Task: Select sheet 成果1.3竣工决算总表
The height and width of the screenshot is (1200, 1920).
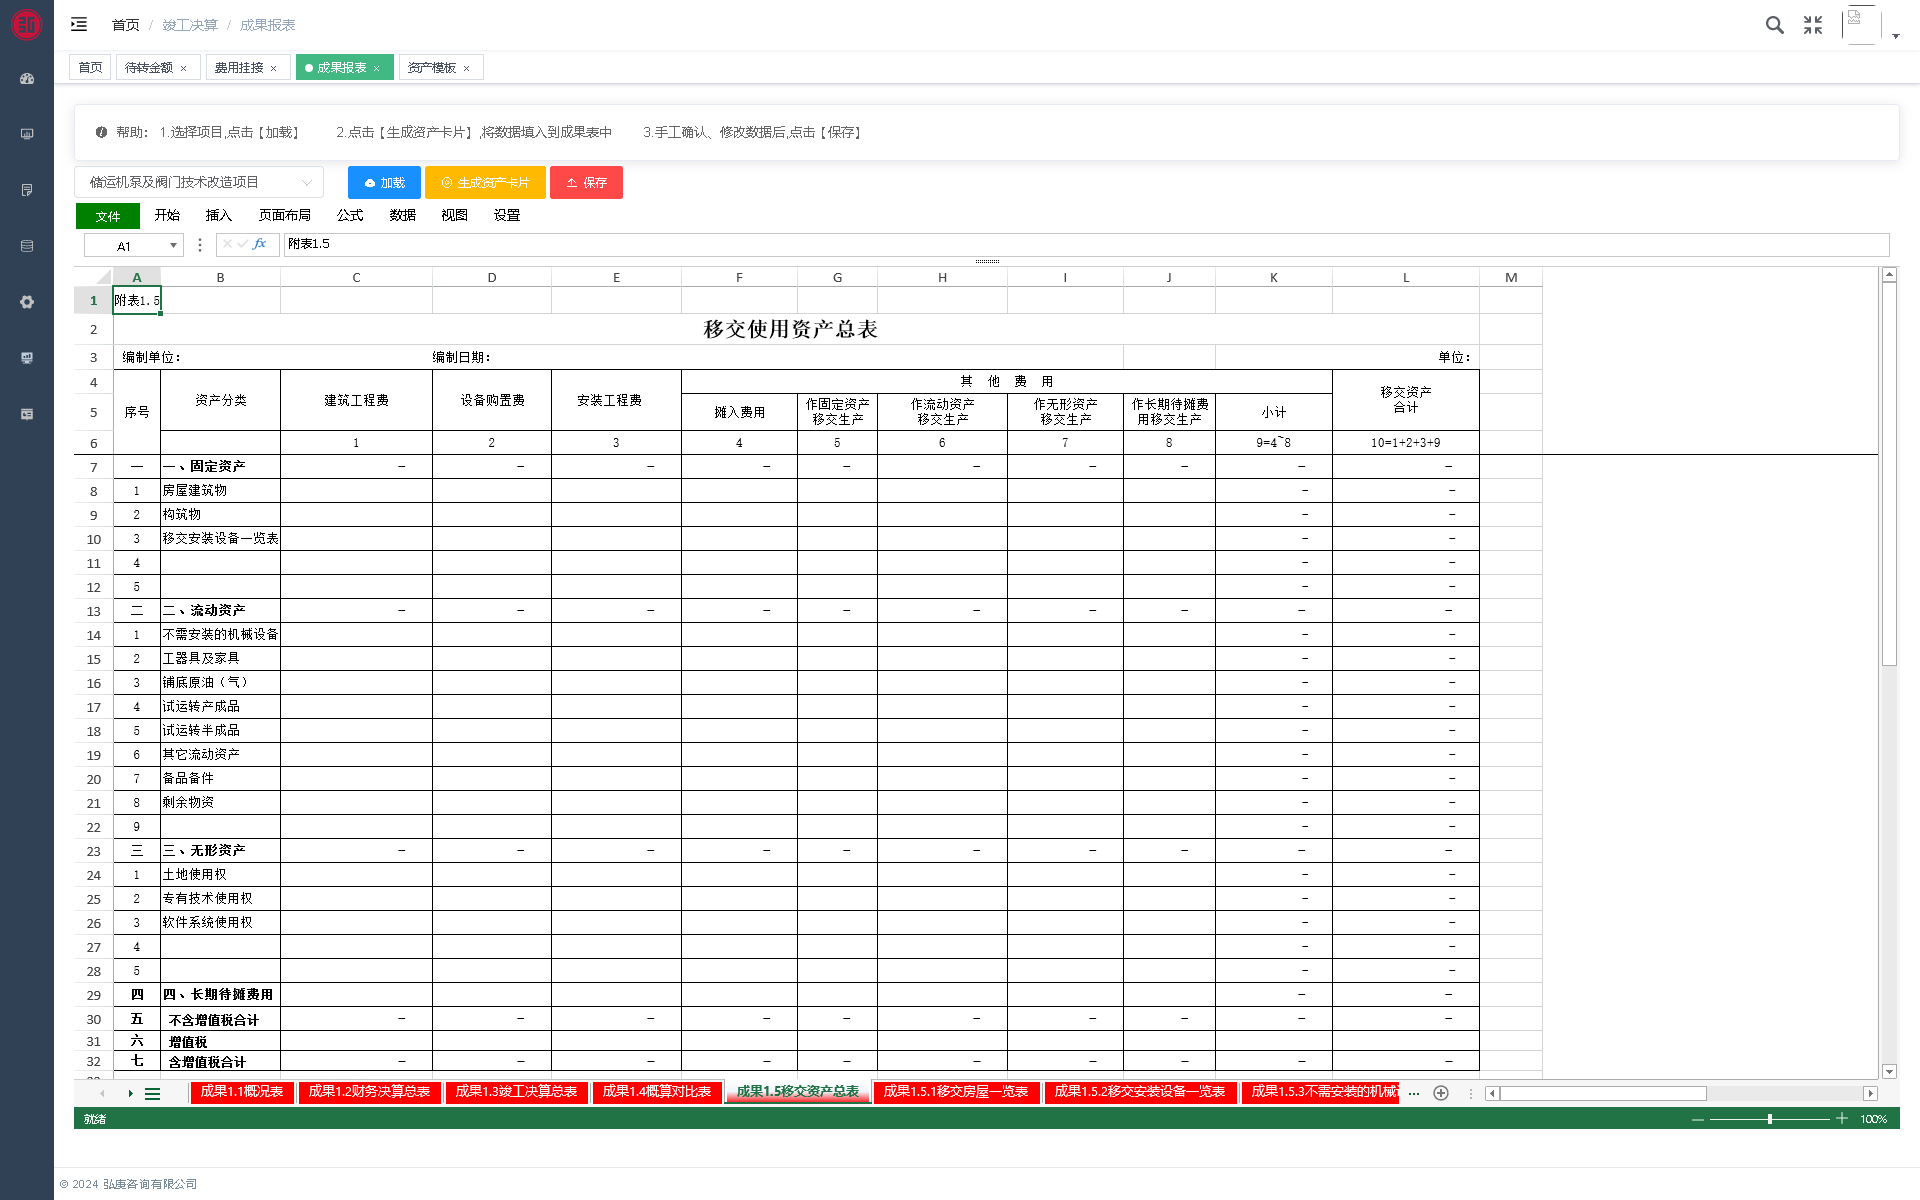Action: [516, 1092]
